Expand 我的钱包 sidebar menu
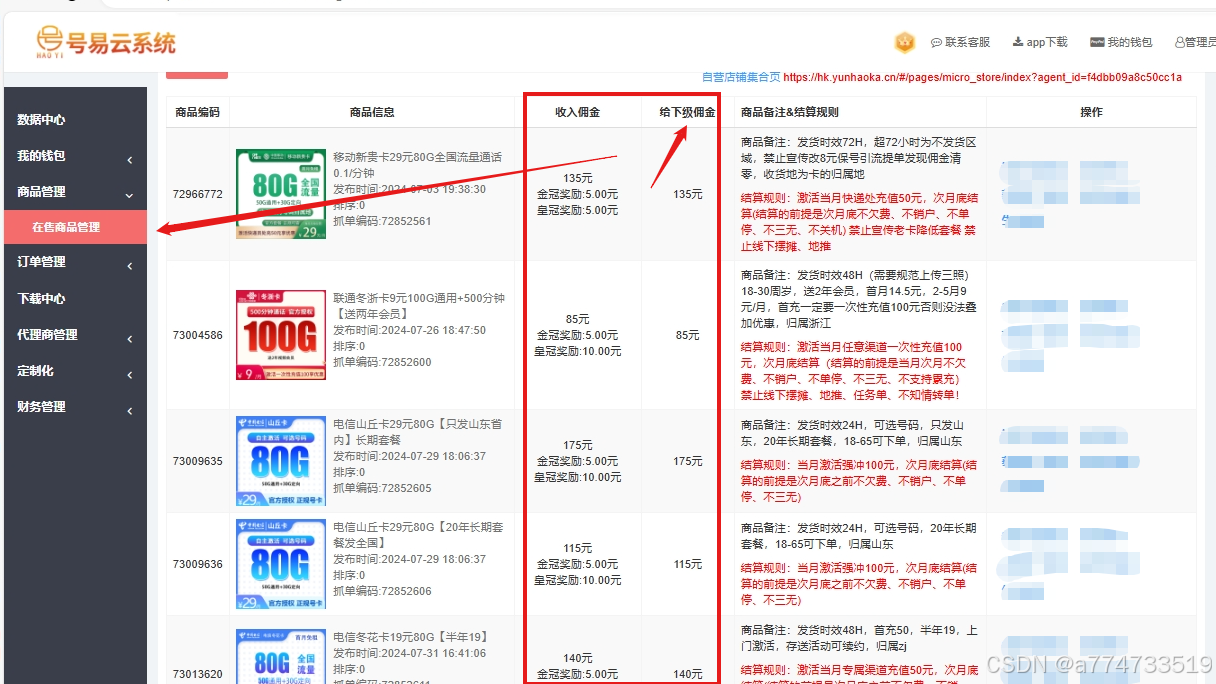The height and width of the screenshot is (684, 1216). pos(75,156)
